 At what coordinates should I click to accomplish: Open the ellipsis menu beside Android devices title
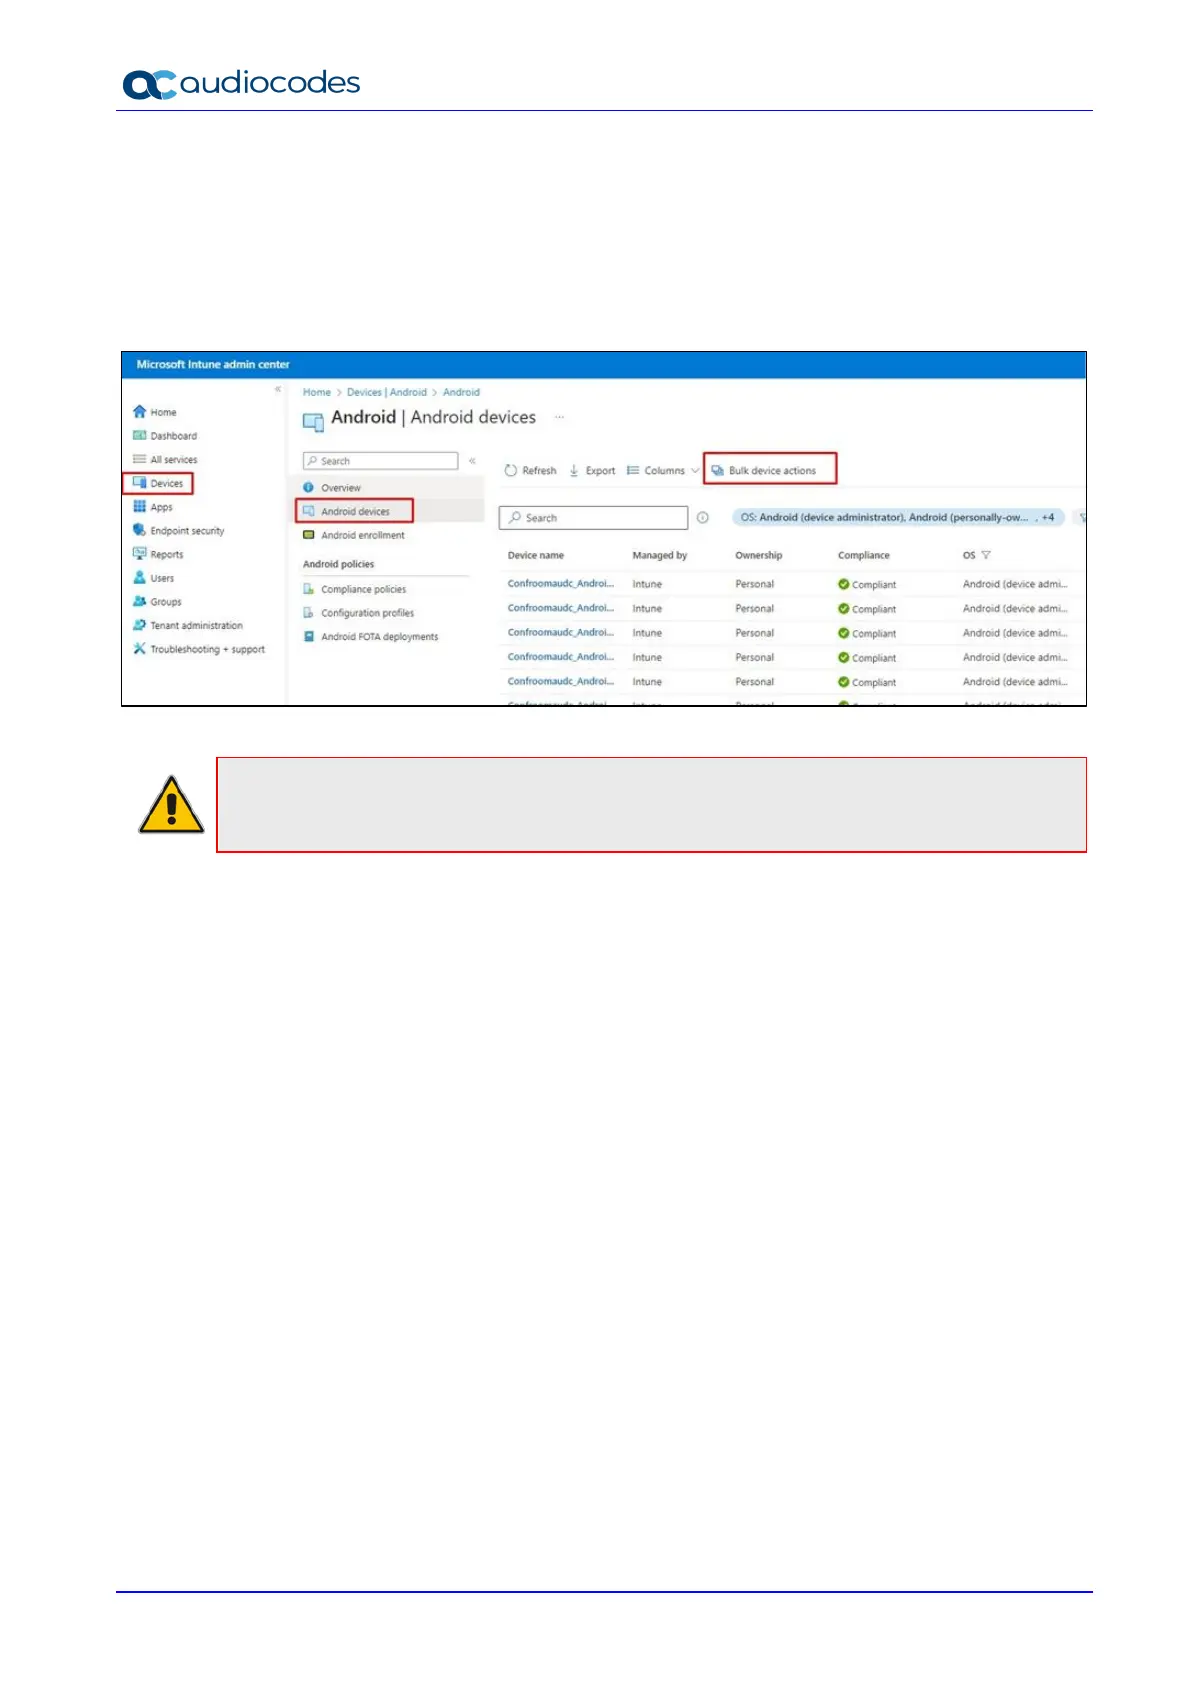point(560,417)
